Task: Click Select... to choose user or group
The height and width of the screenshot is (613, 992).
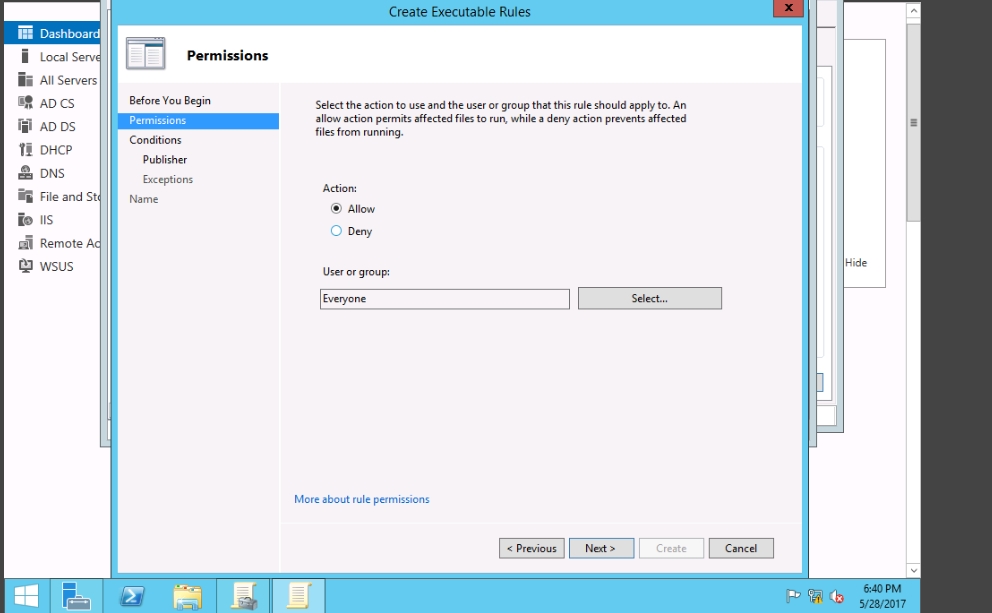Action: [x=649, y=298]
